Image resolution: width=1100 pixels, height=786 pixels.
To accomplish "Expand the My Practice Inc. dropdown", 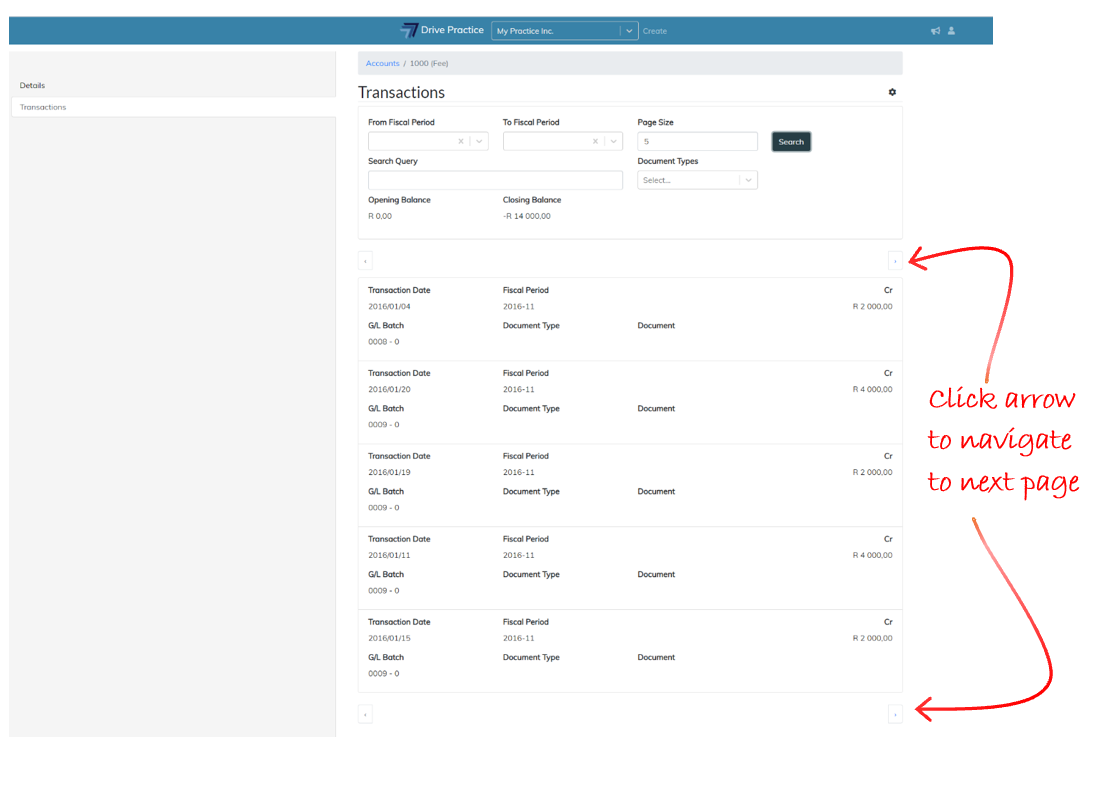I will coord(629,31).
